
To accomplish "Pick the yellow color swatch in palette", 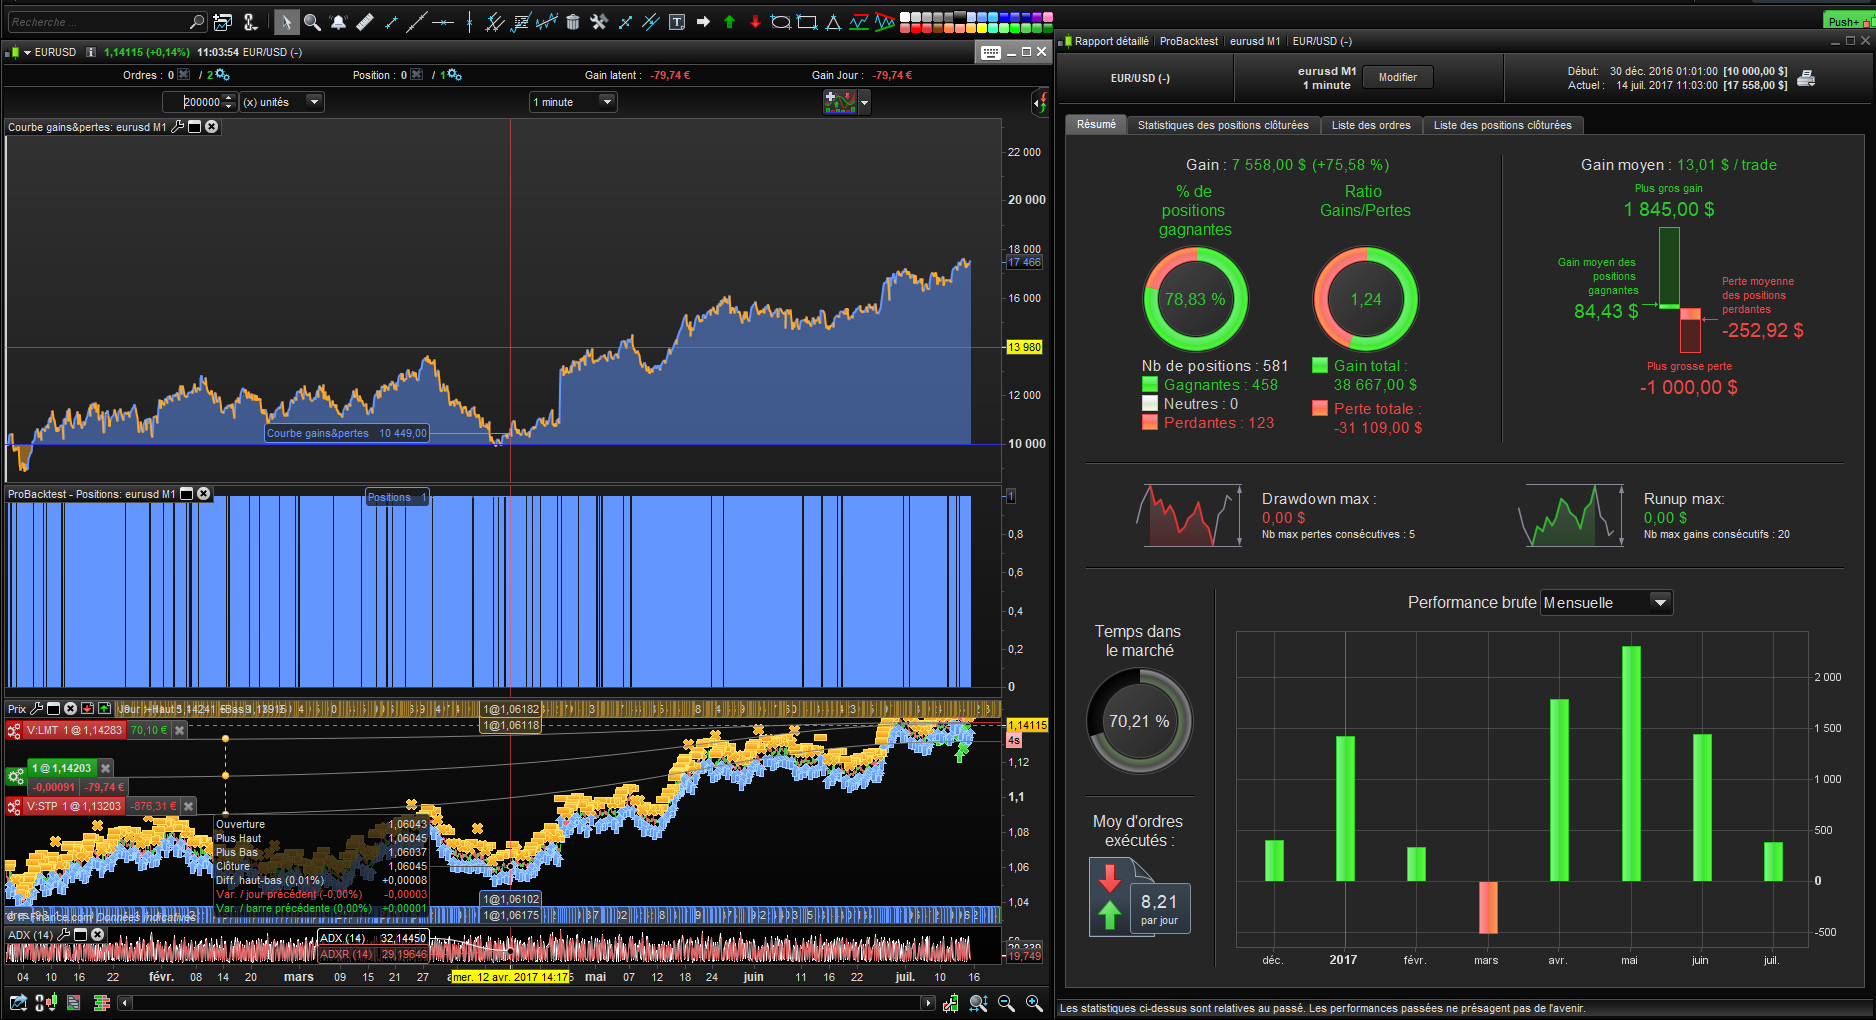I will point(982,28).
